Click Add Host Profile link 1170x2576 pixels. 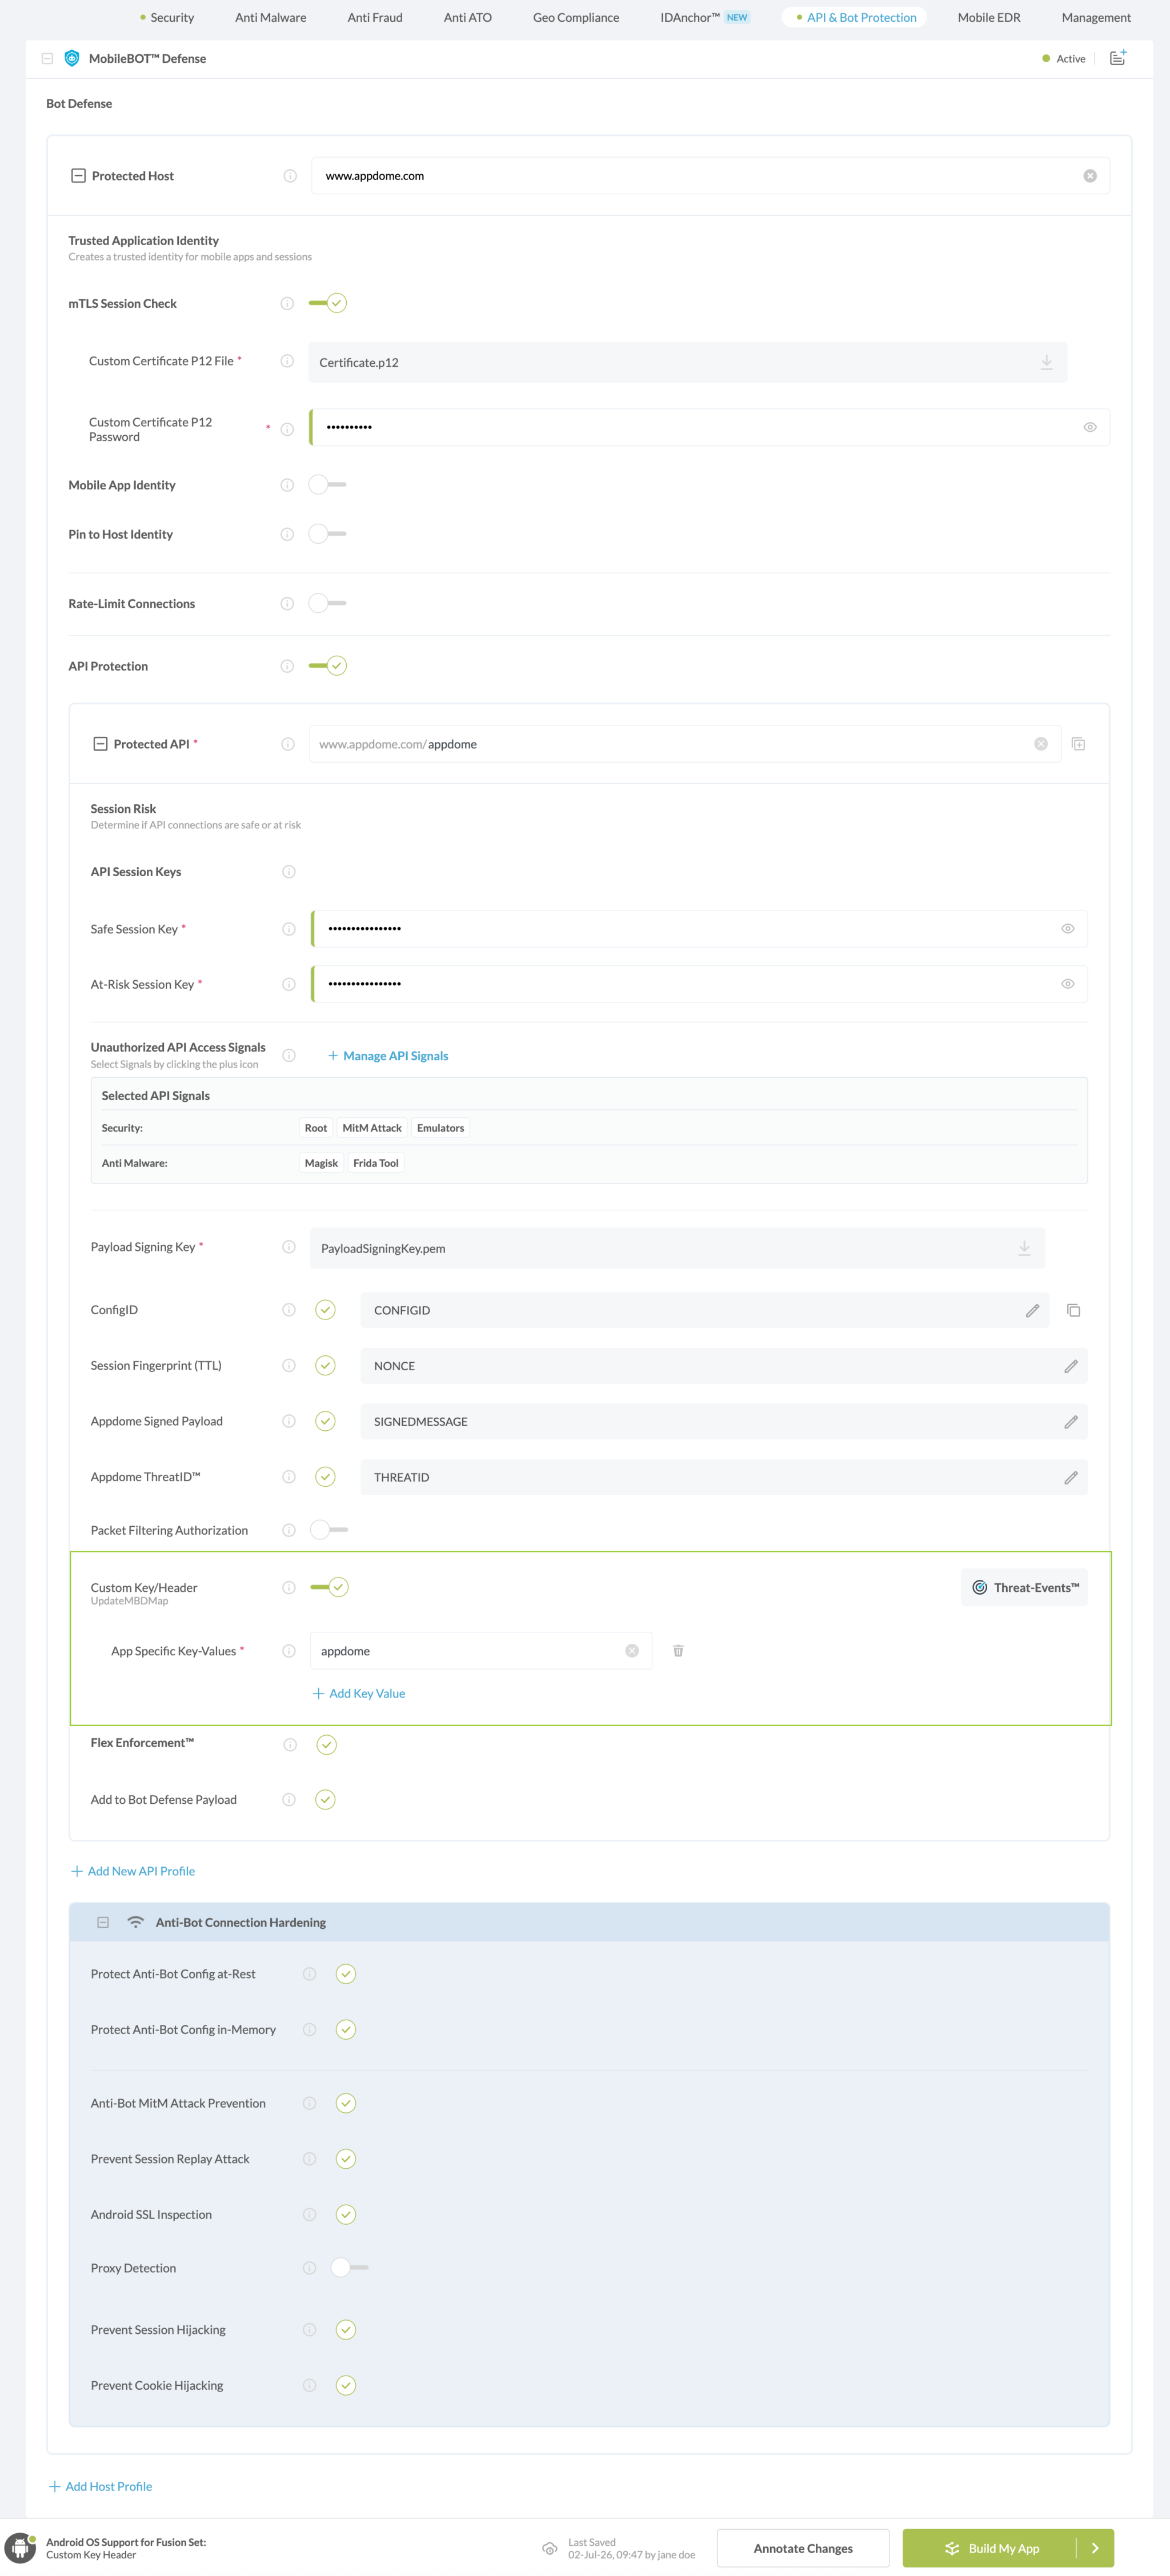coord(101,2486)
